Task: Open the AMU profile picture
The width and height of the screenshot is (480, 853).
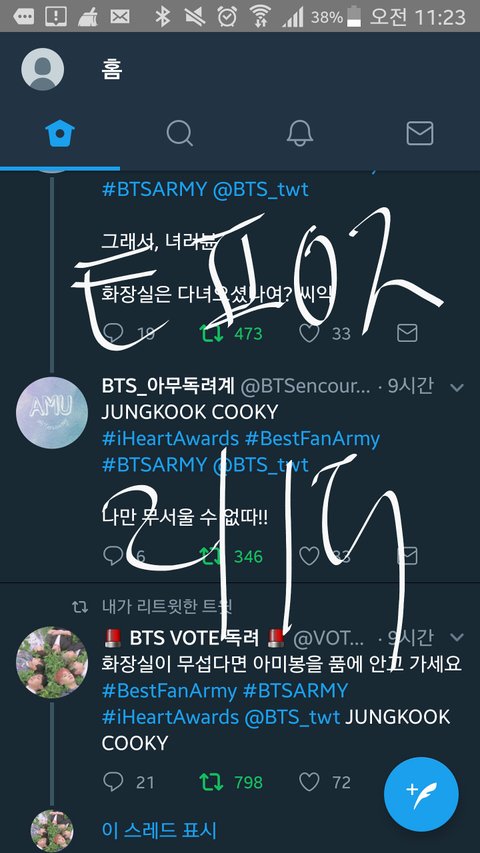Action: coord(52,412)
